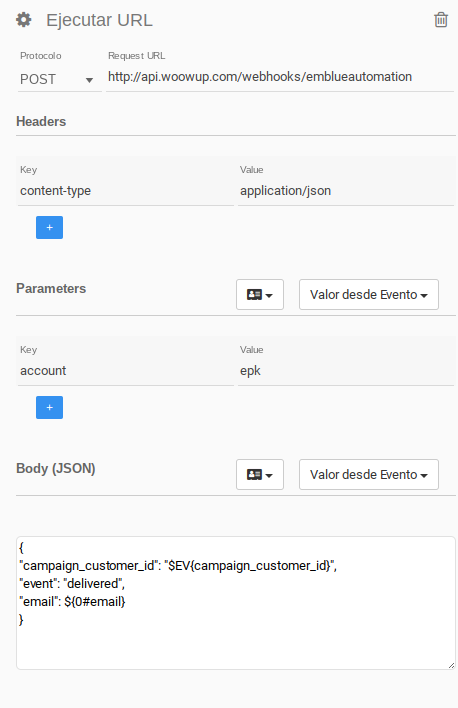458x708 pixels.
Task: Click the content-type header key field
Action: click(126, 191)
